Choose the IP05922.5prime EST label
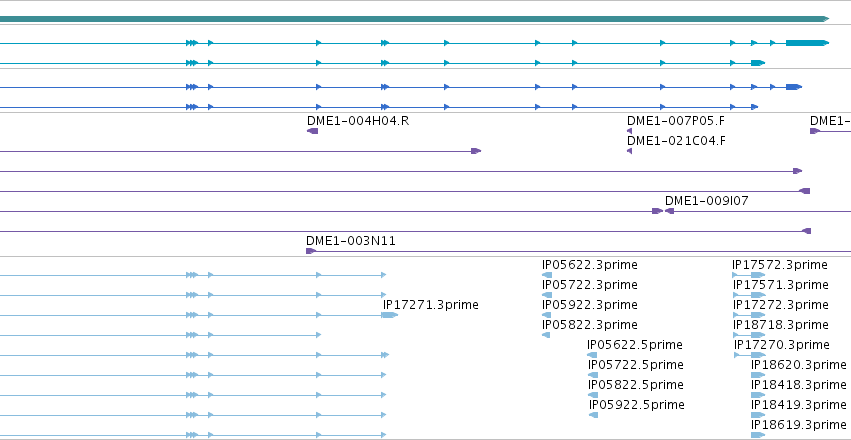 pyautogui.click(x=637, y=405)
